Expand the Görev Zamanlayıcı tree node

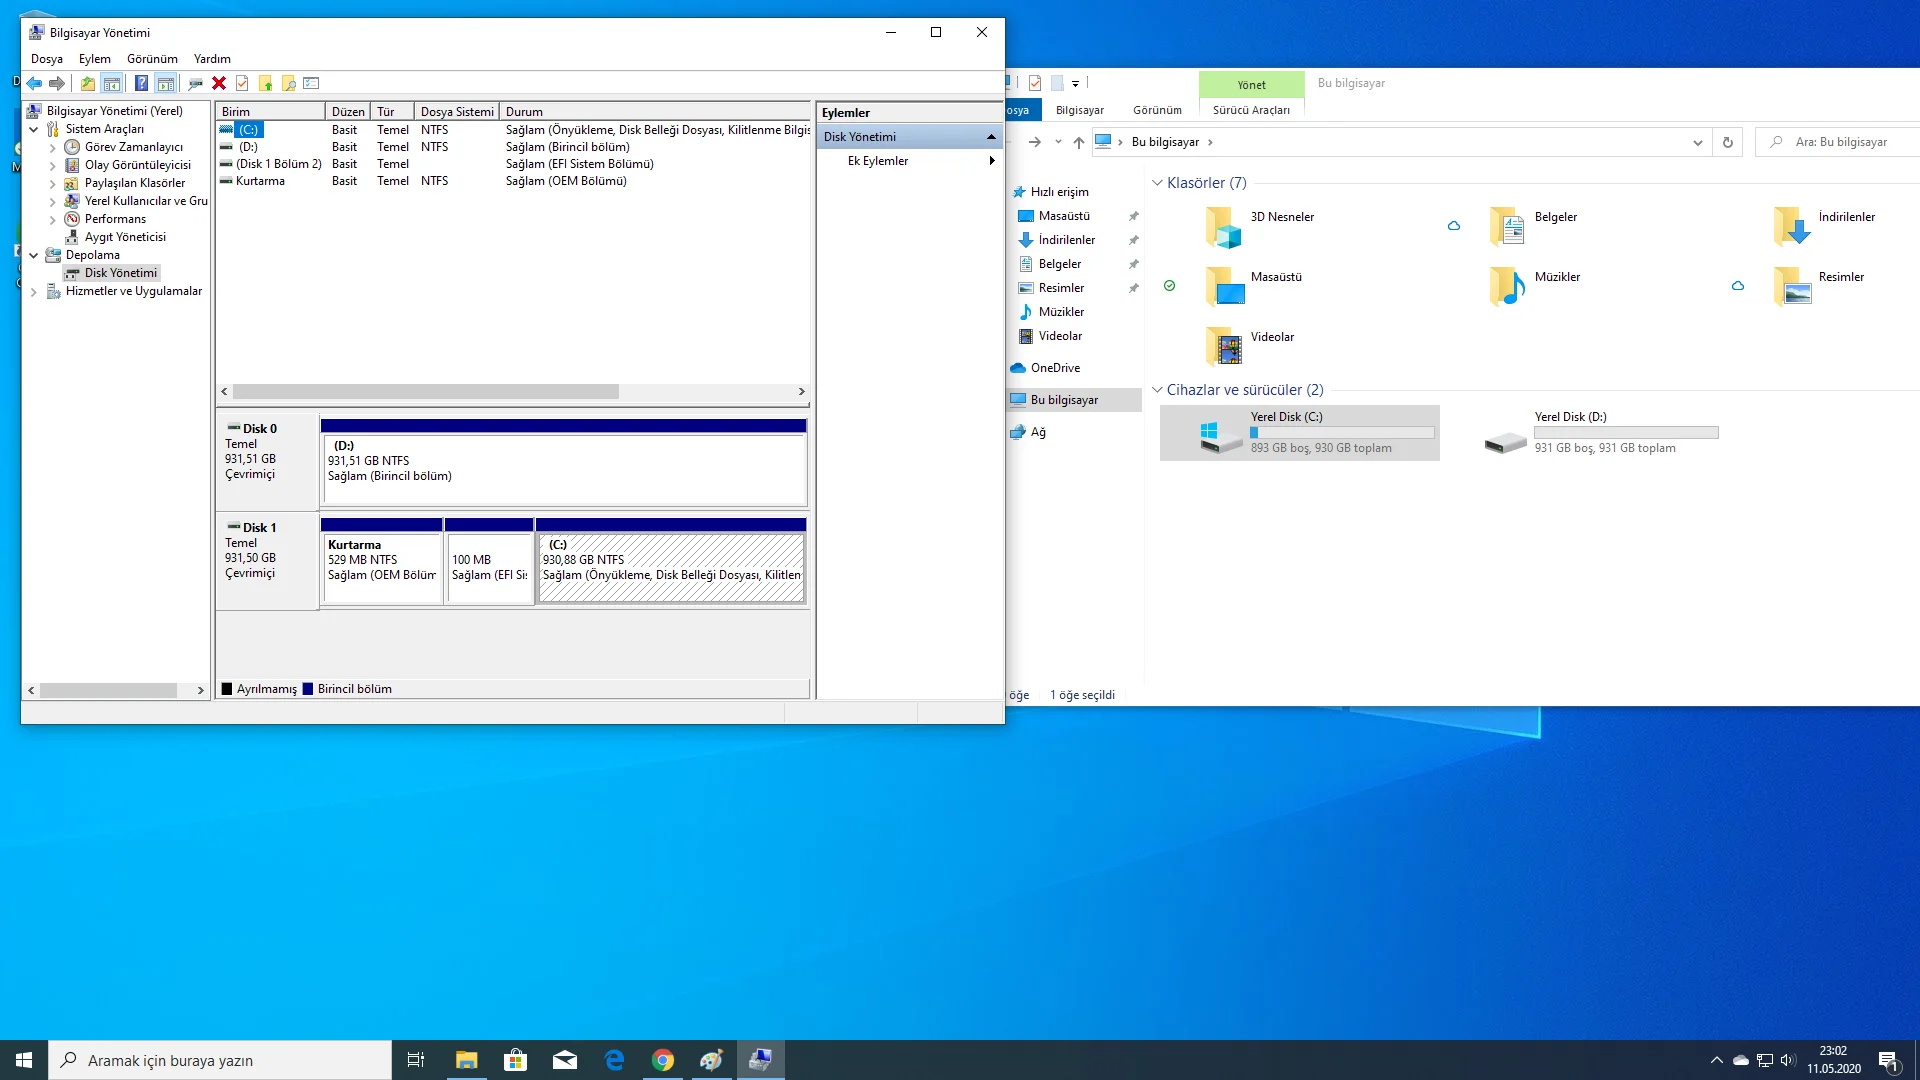[x=52, y=147]
